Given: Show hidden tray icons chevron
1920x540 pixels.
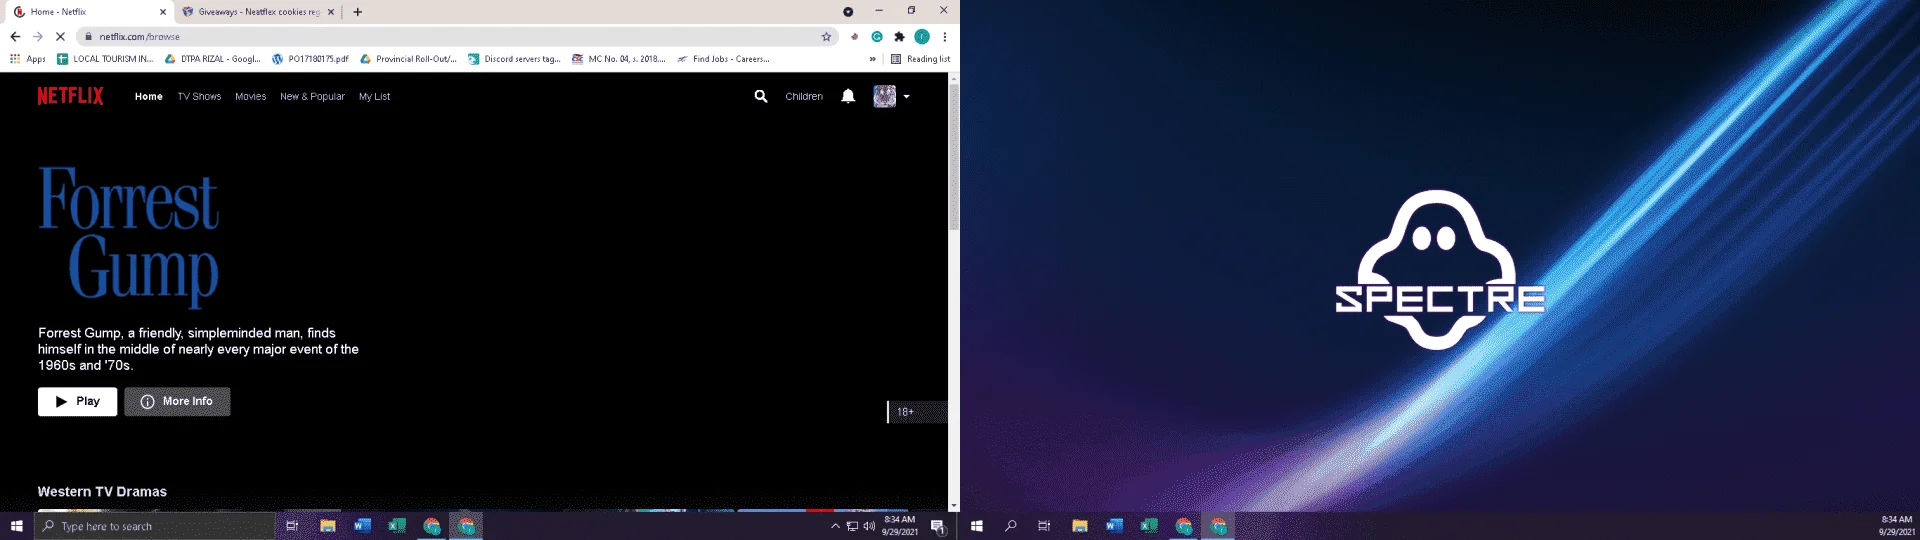Looking at the screenshot, I should pos(835,526).
